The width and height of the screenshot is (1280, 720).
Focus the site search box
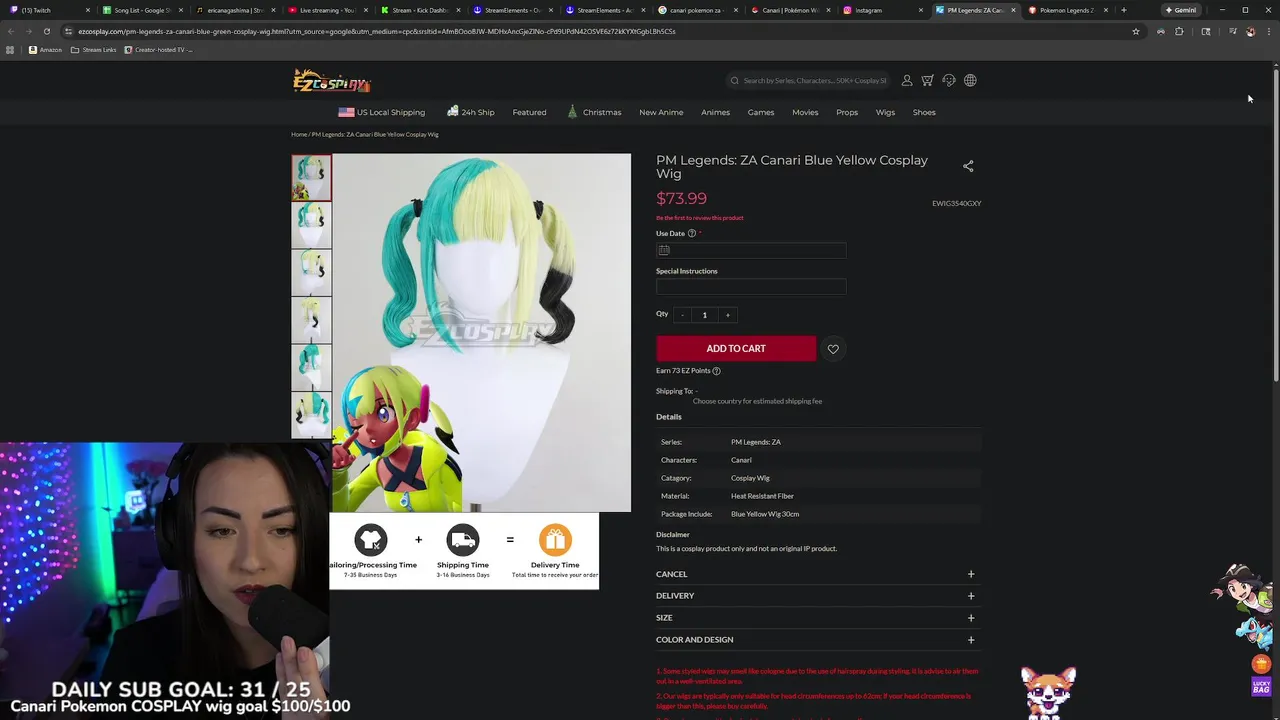coord(808,80)
